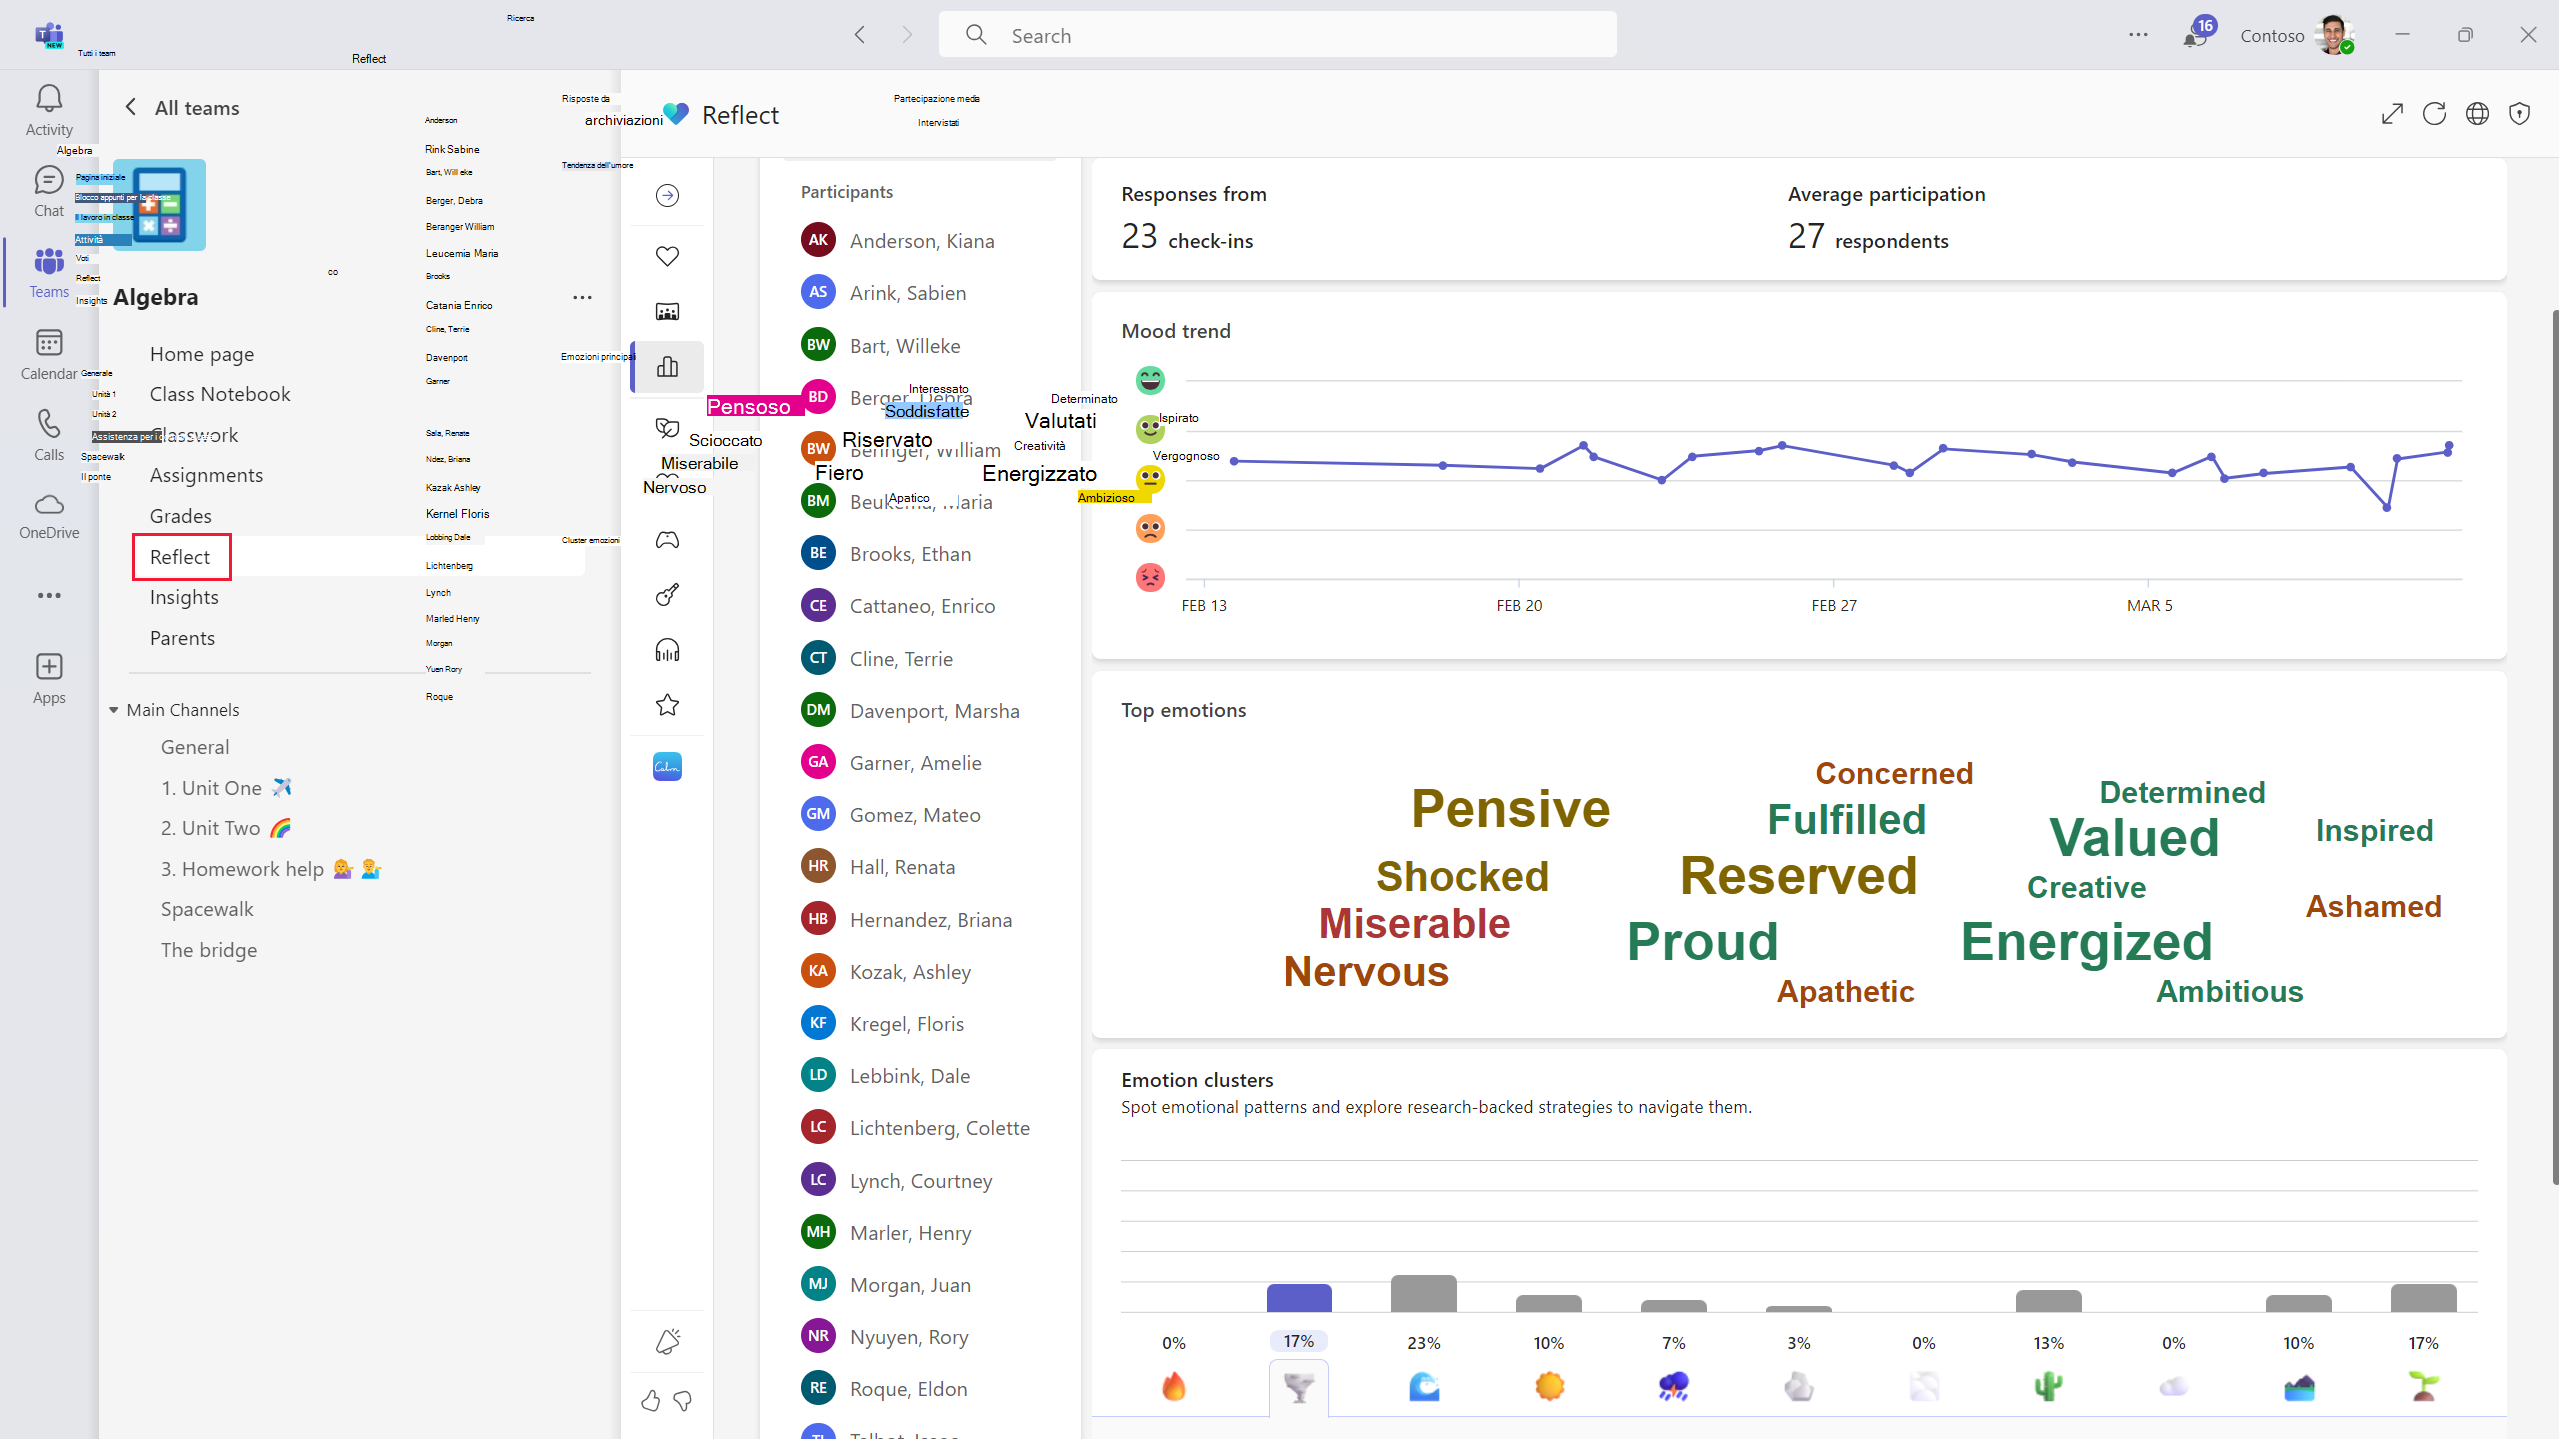Select the wave emotion cluster at 23%
2559x1439 pixels.
click(1423, 1387)
